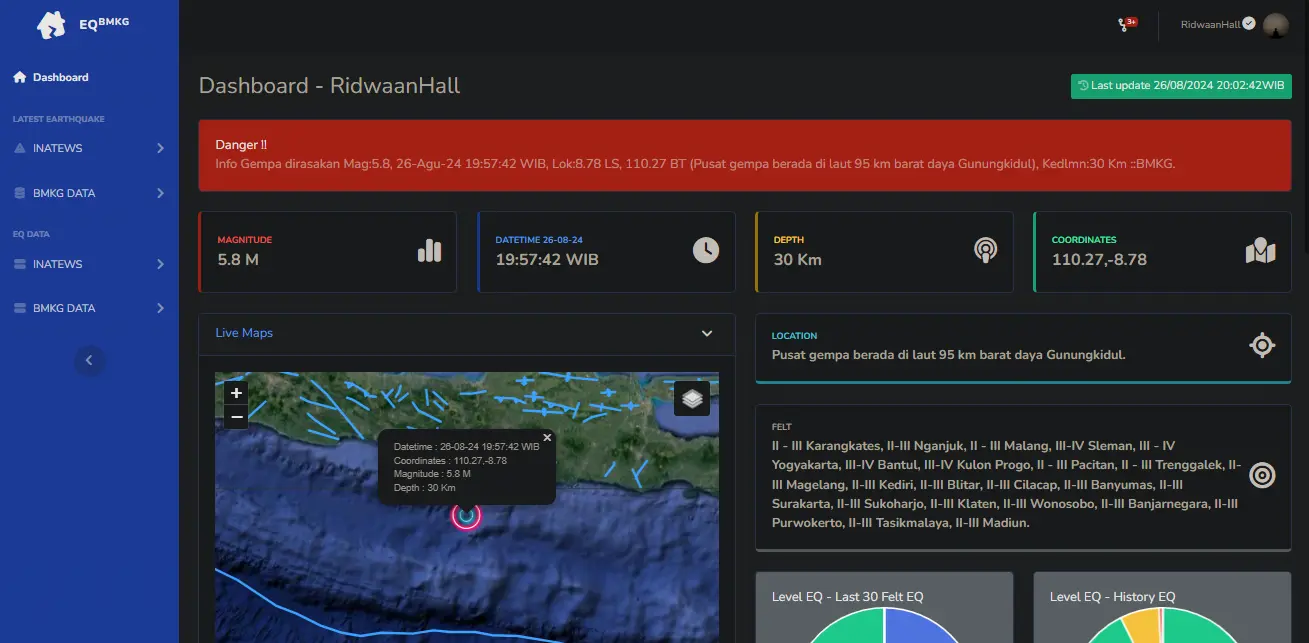Click the 110.27,-8.78 coordinates value
The image size is (1309, 643).
[1099, 260]
